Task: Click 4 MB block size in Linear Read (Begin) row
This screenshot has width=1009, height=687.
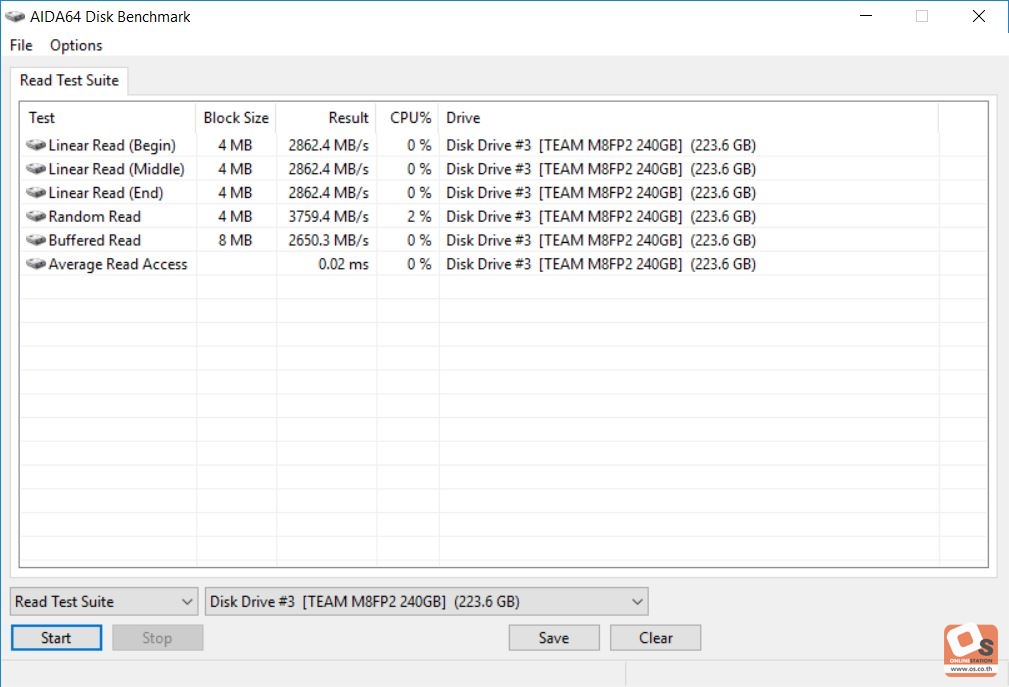Action: 235,145
